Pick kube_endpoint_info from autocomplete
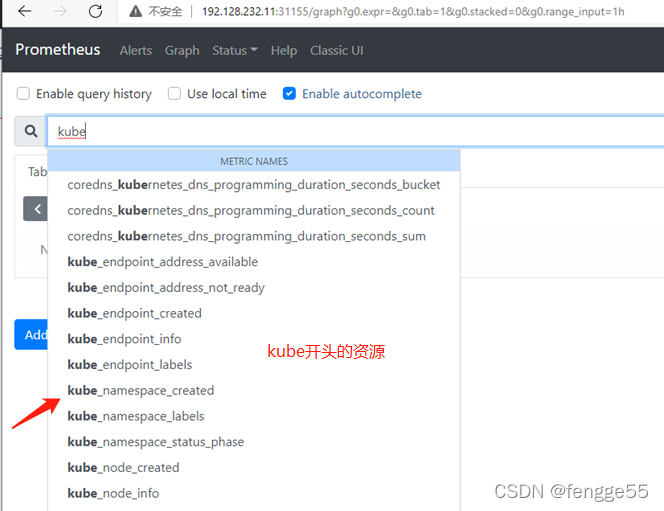The height and width of the screenshot is (511, 664). (254, 339)
